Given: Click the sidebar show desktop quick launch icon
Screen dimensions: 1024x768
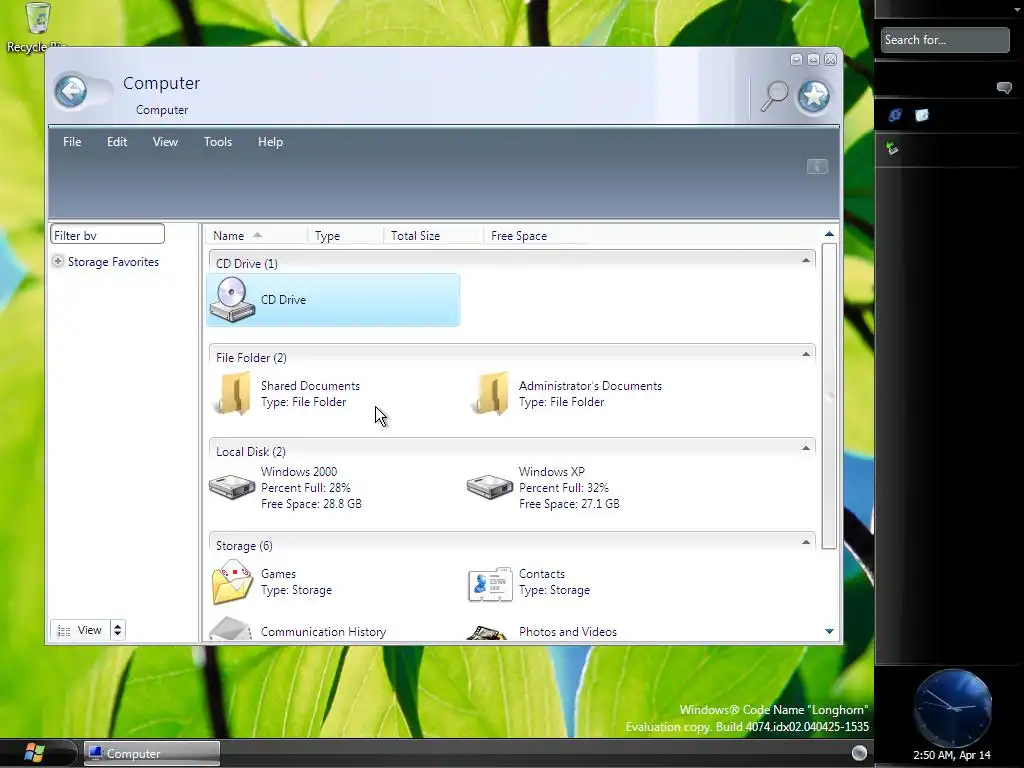Looking at the screenshot, I should point(921,116).
